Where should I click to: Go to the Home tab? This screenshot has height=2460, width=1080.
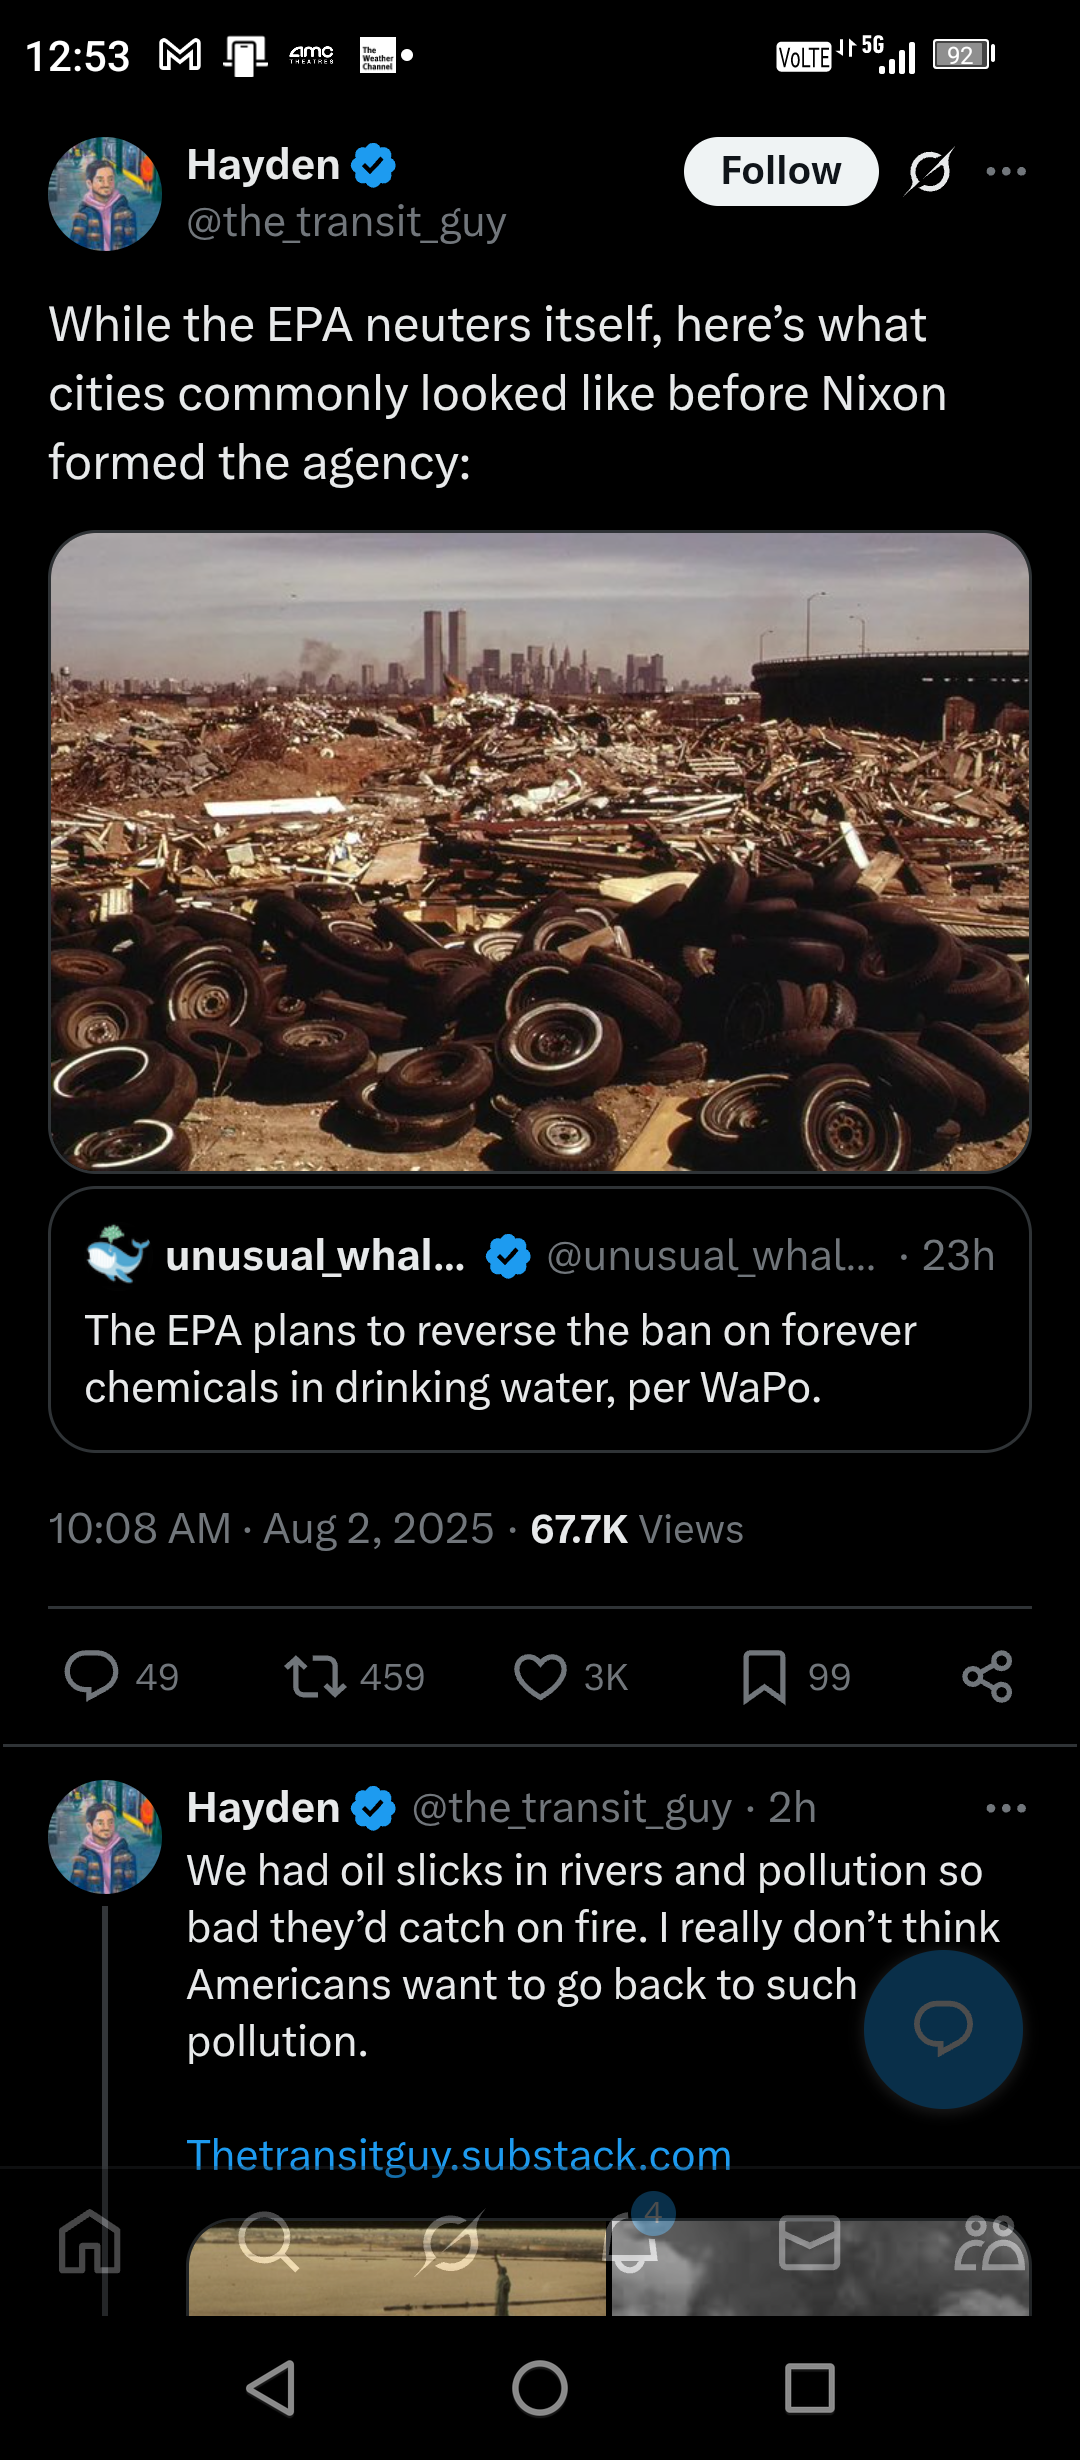point(90,2241)
